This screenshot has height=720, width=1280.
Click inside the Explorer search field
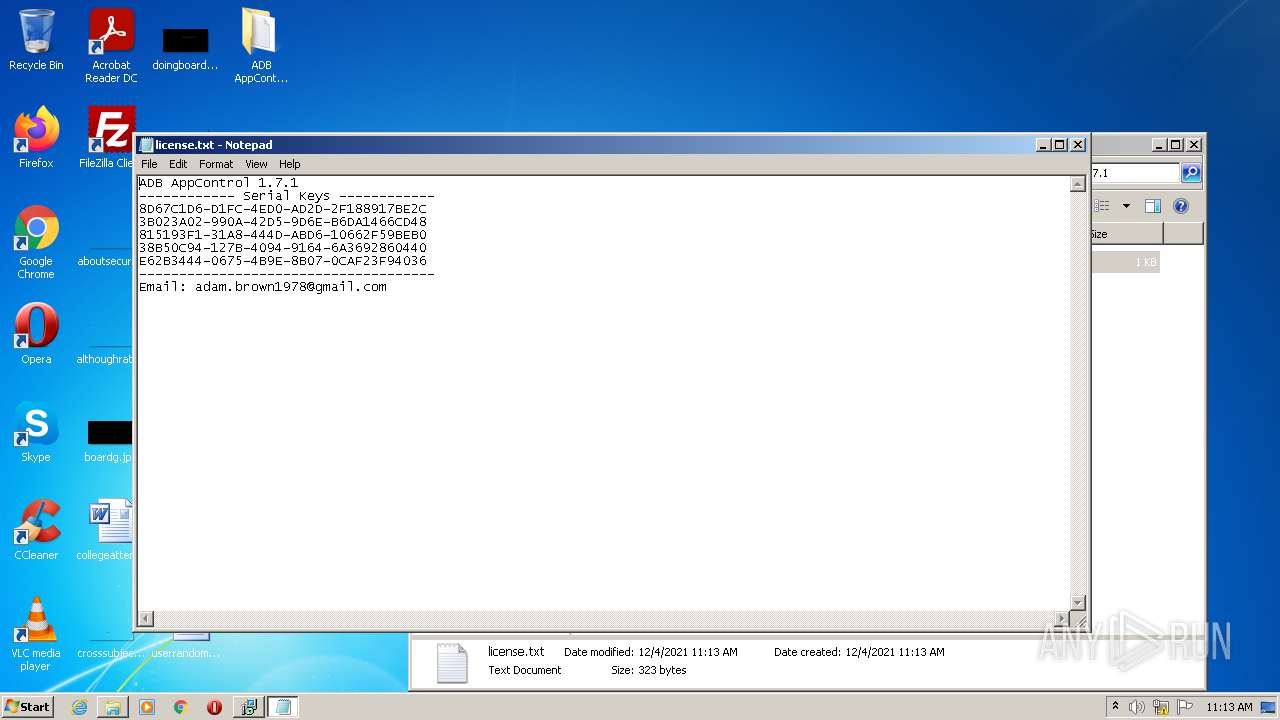[1134, 173]
